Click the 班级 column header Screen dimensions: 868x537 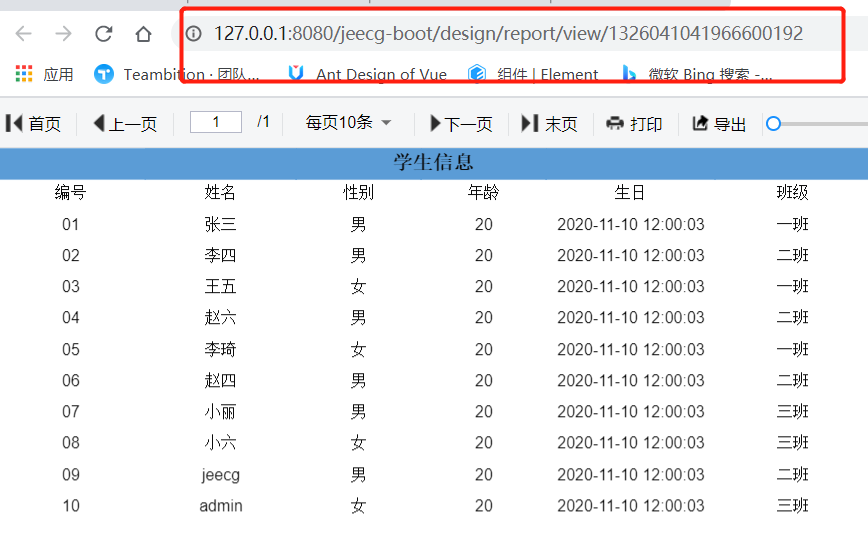pyautogui.click(x=792, y=192)
